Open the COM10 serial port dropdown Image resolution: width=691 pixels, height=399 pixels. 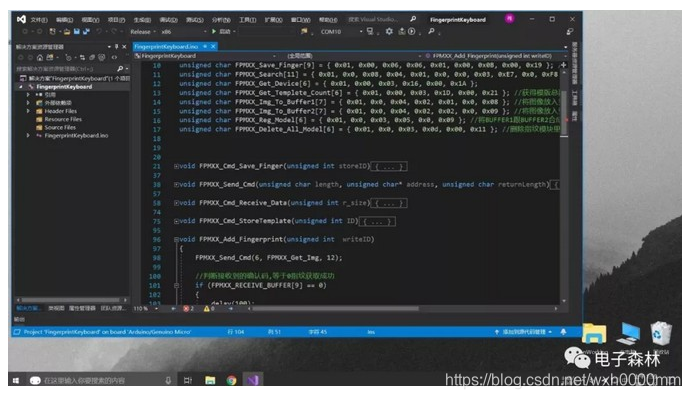point(341,32)
